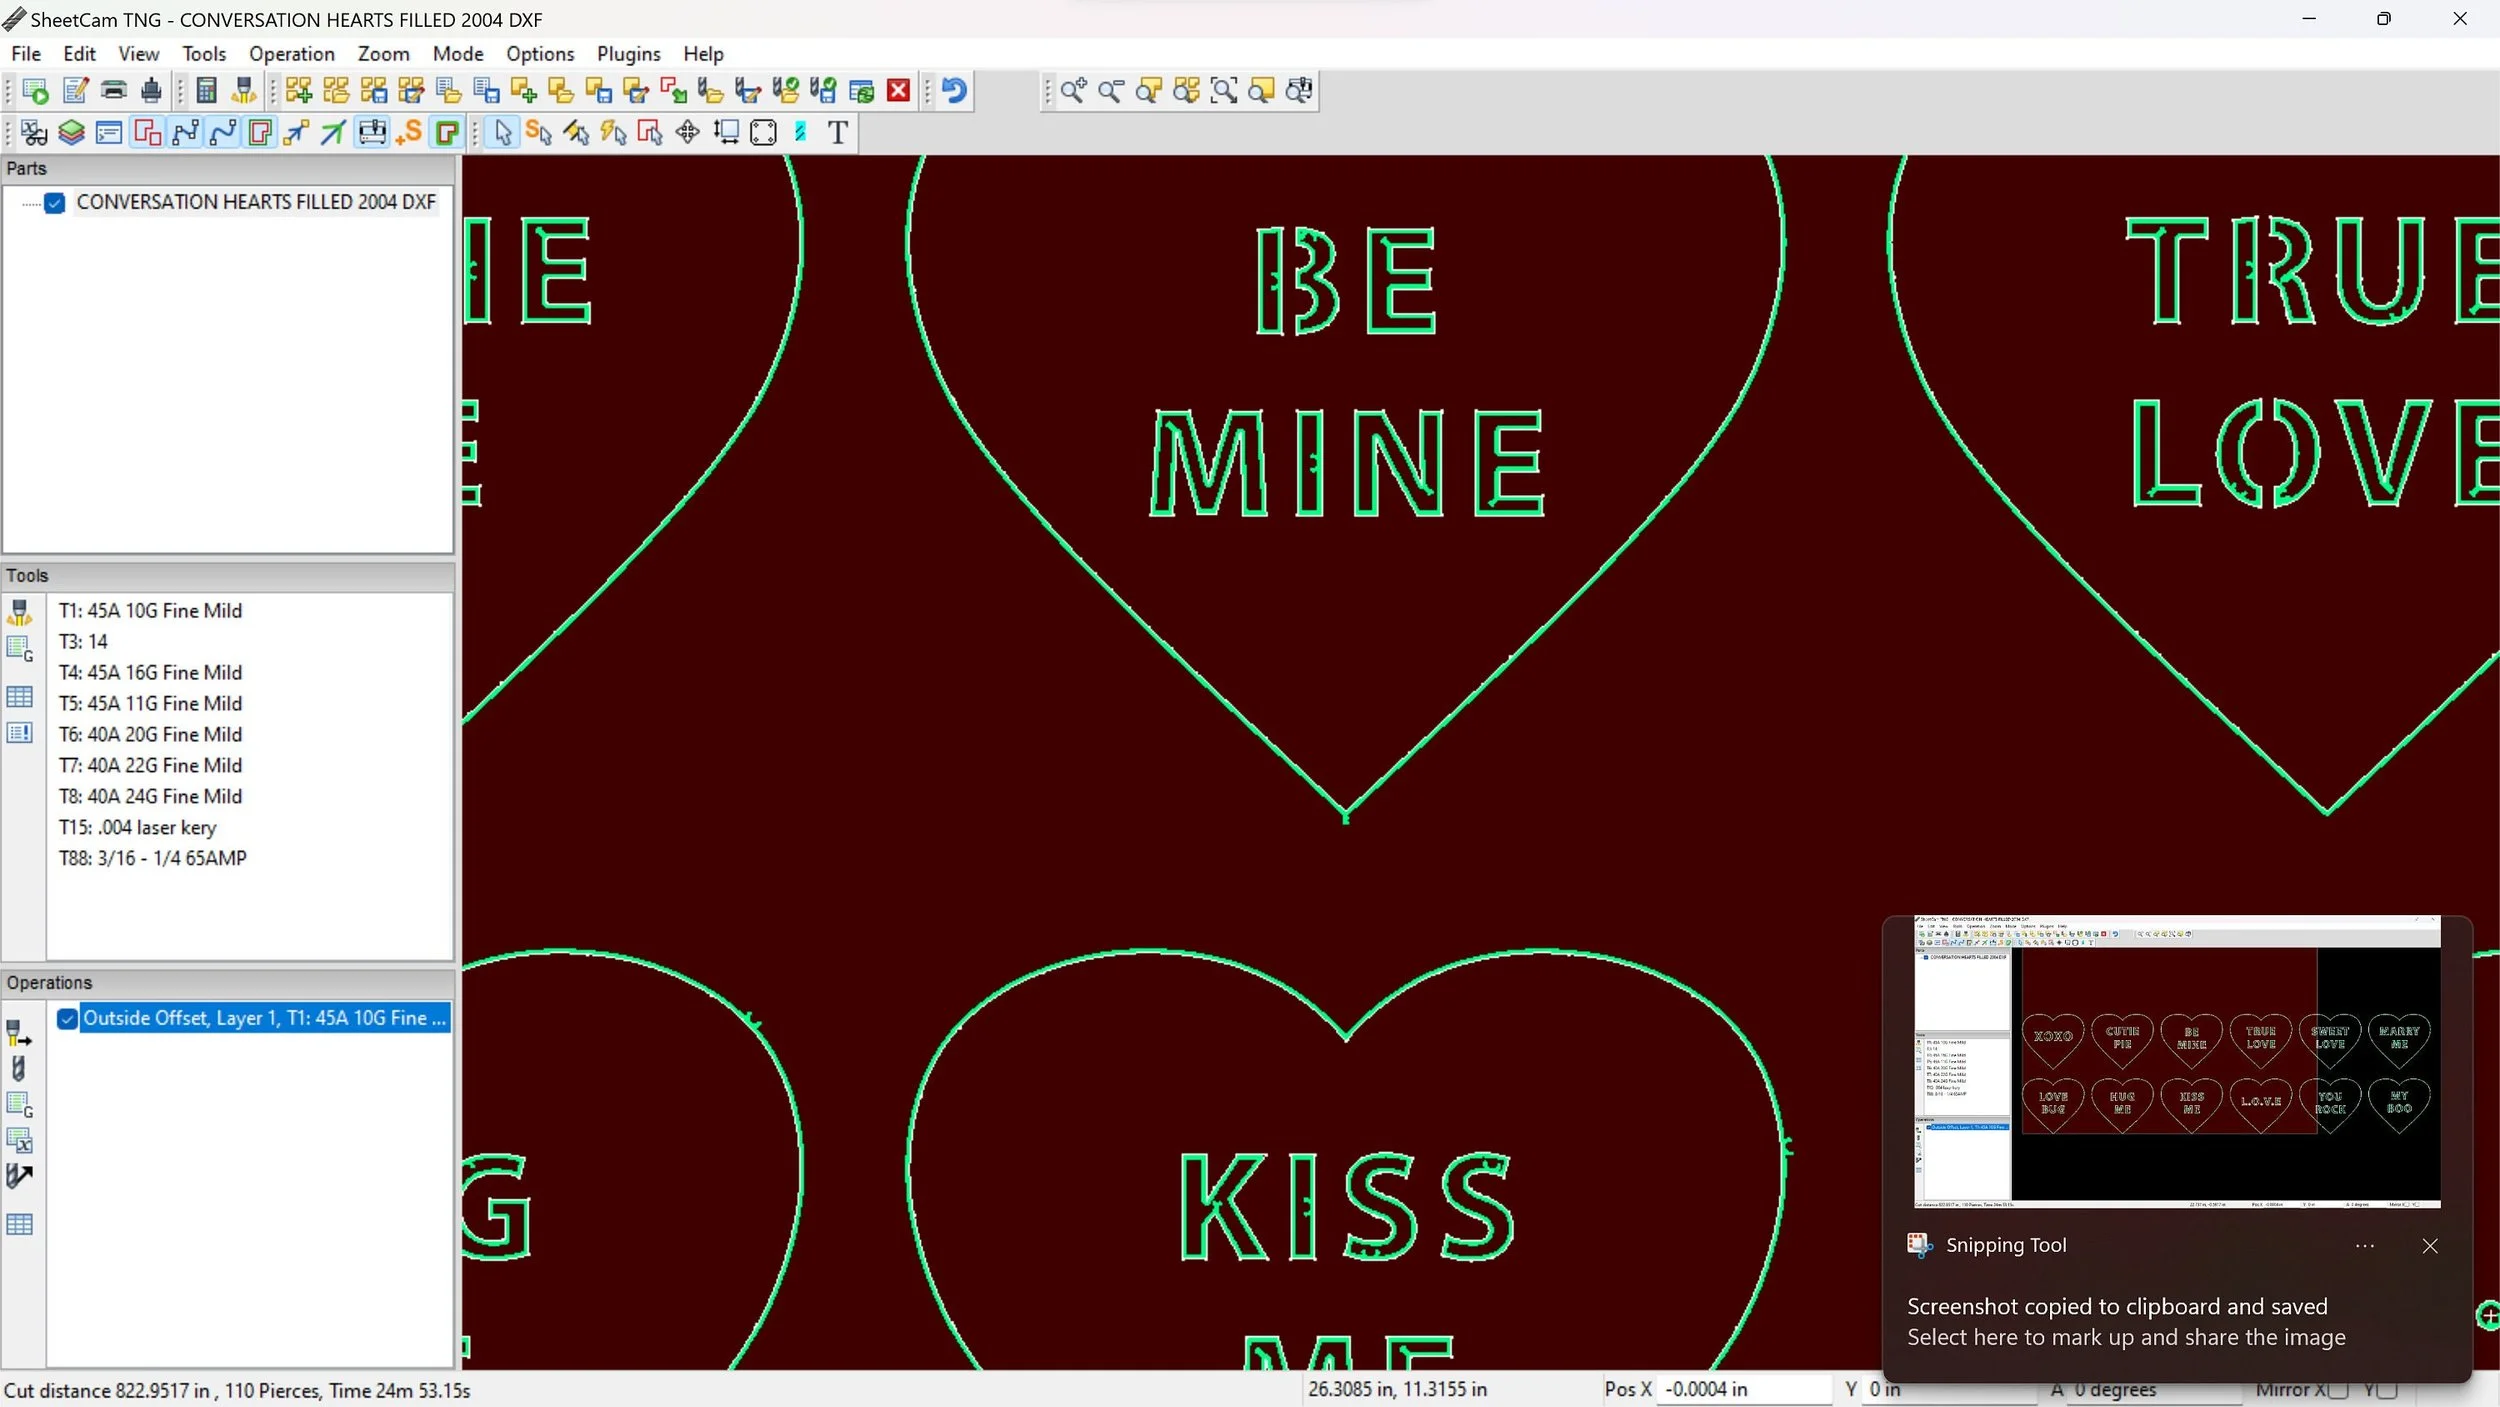2500x1407 pixels.
Task: Toggle the show red shapes button
Action: [x=147, y=132]
